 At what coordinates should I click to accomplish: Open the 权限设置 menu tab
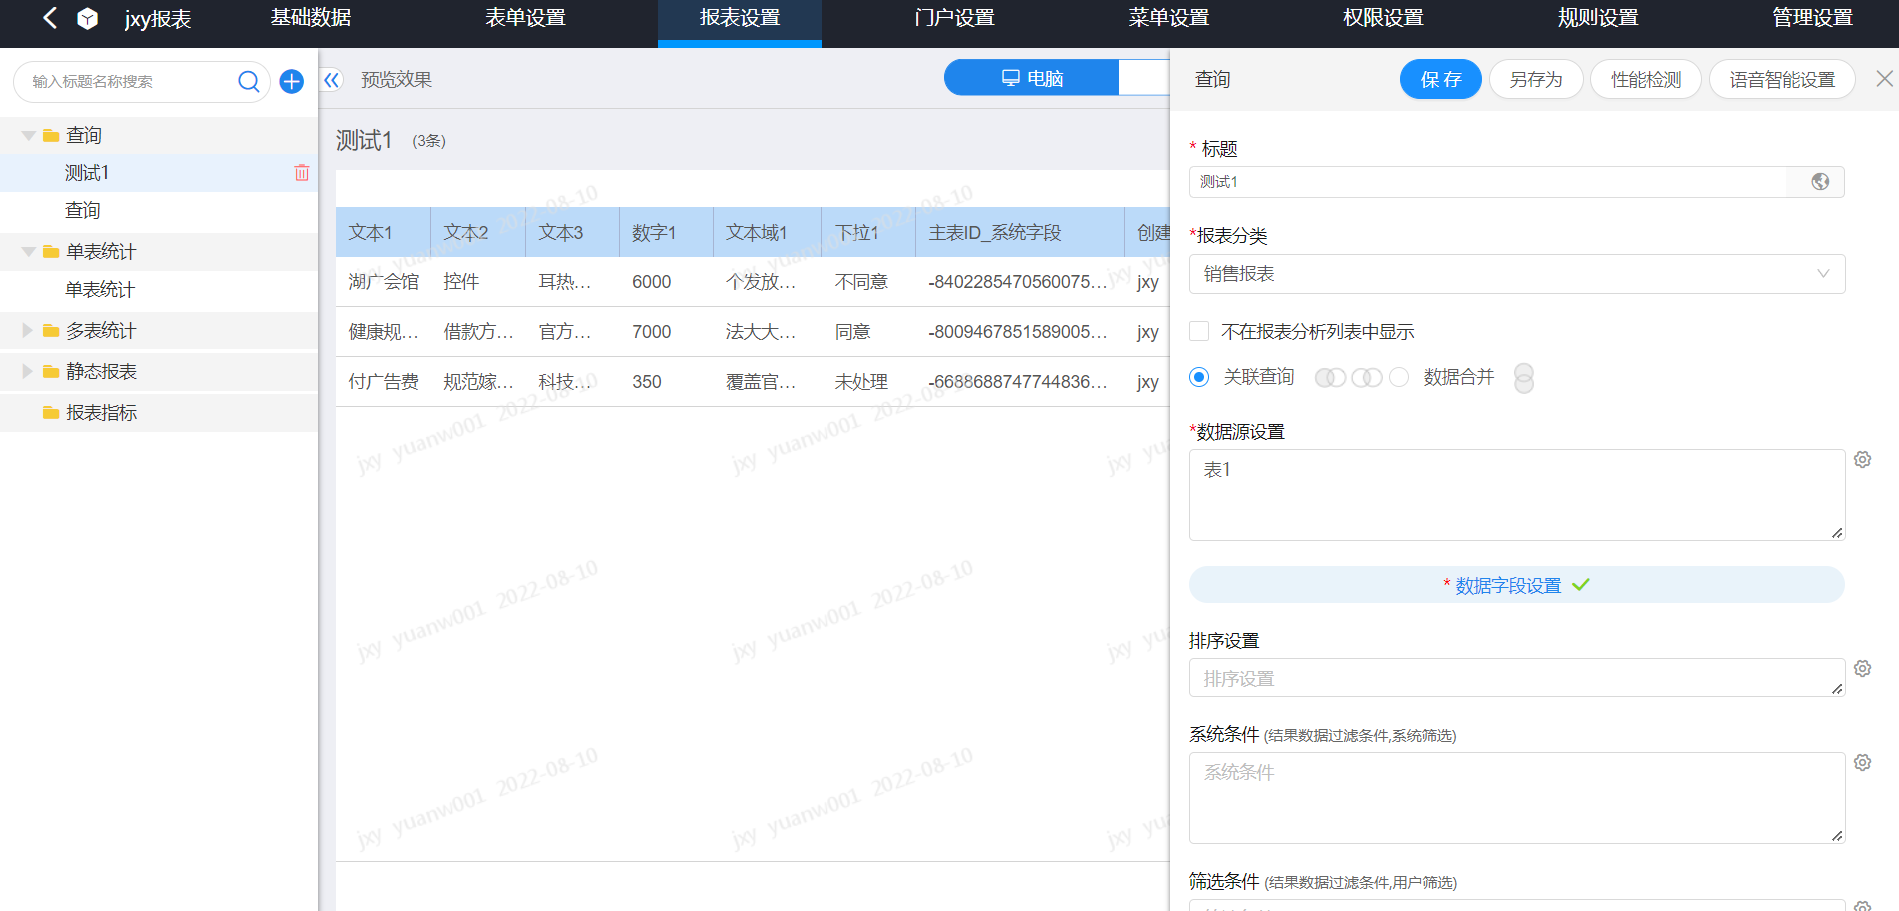tap(1383, 18)
